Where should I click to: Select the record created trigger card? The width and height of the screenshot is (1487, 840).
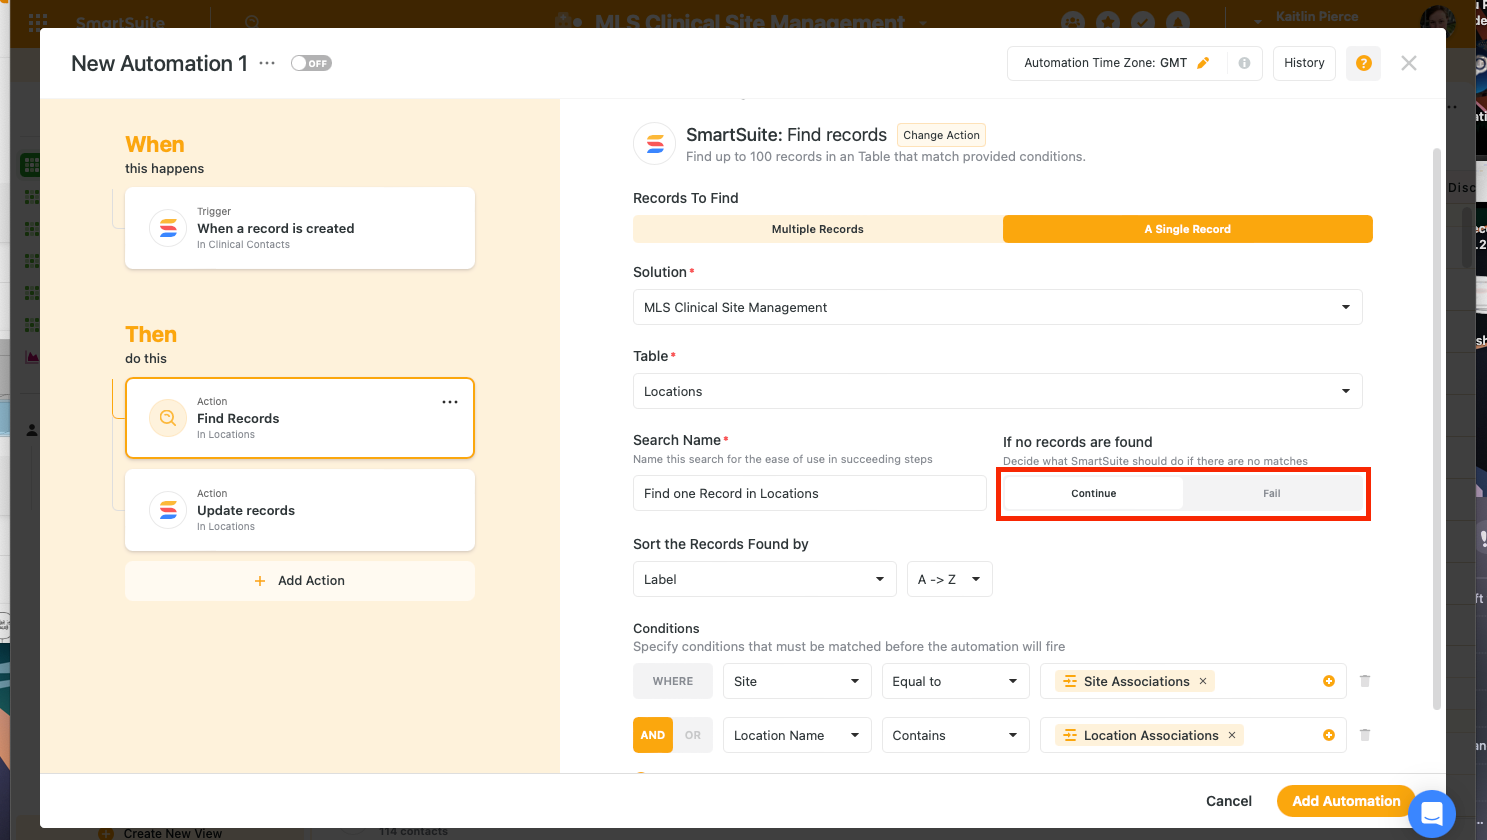(x=300, y=228)
